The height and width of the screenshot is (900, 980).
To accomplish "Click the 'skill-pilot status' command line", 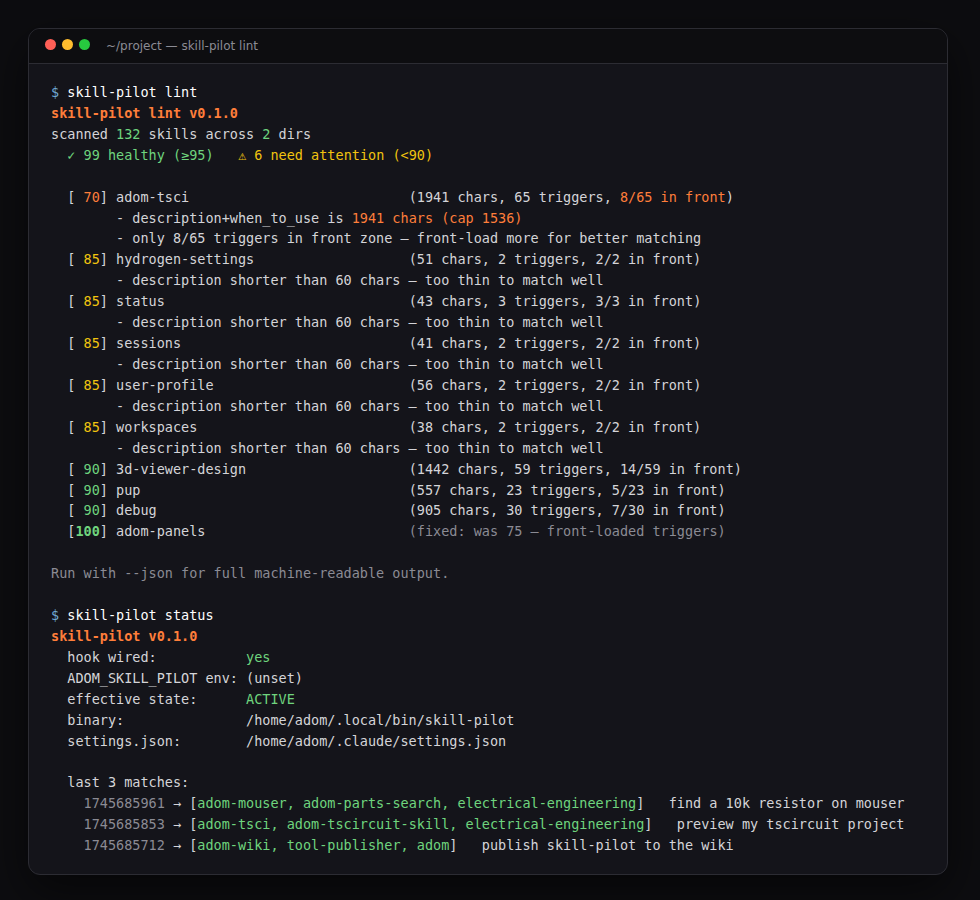I will tap(132, 616).
